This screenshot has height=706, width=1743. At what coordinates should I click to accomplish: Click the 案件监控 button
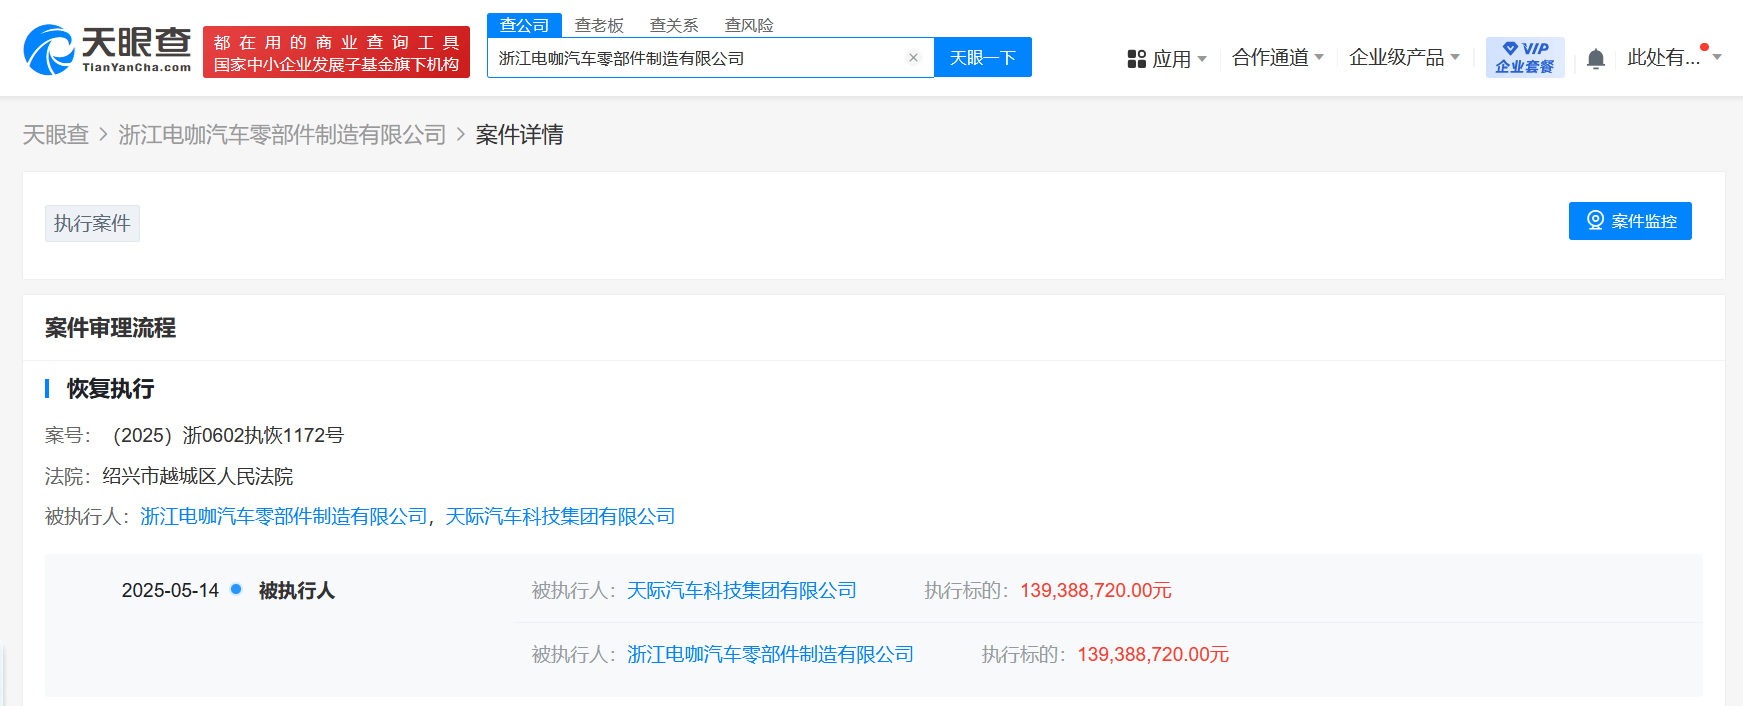click(x=1630, y=221)
